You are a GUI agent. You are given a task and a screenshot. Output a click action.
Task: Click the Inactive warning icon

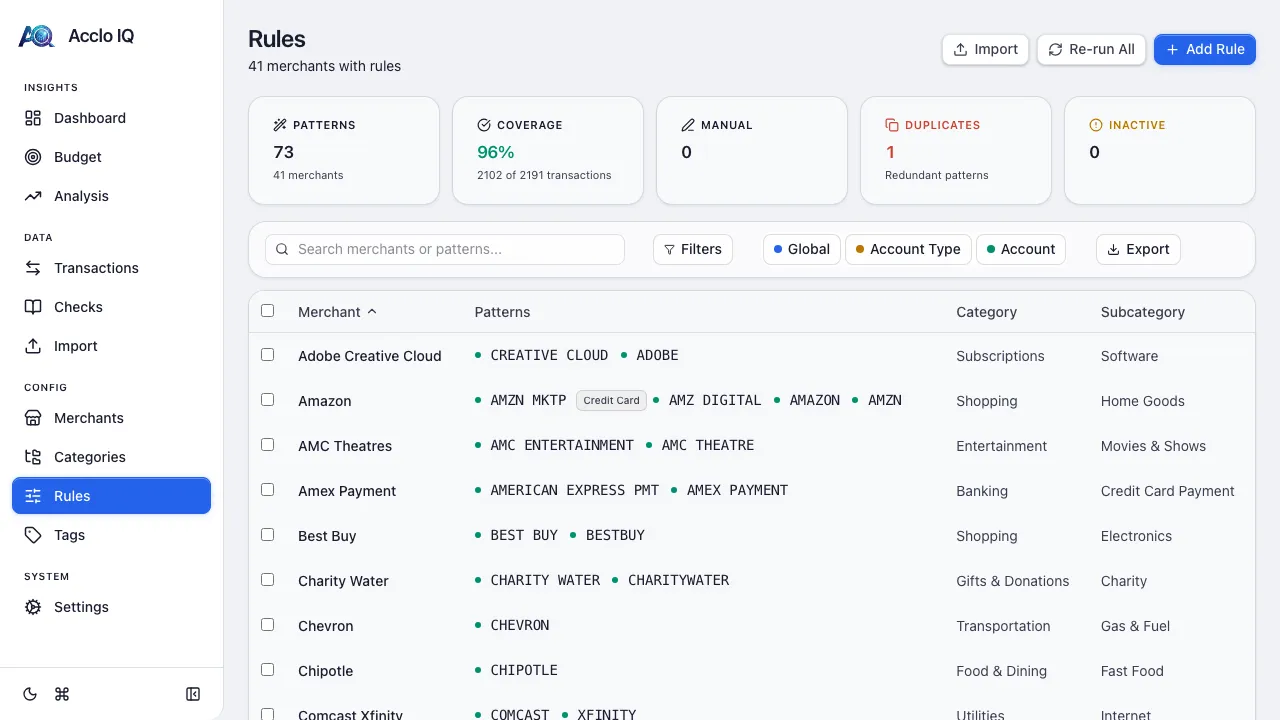coord(1096,125)
